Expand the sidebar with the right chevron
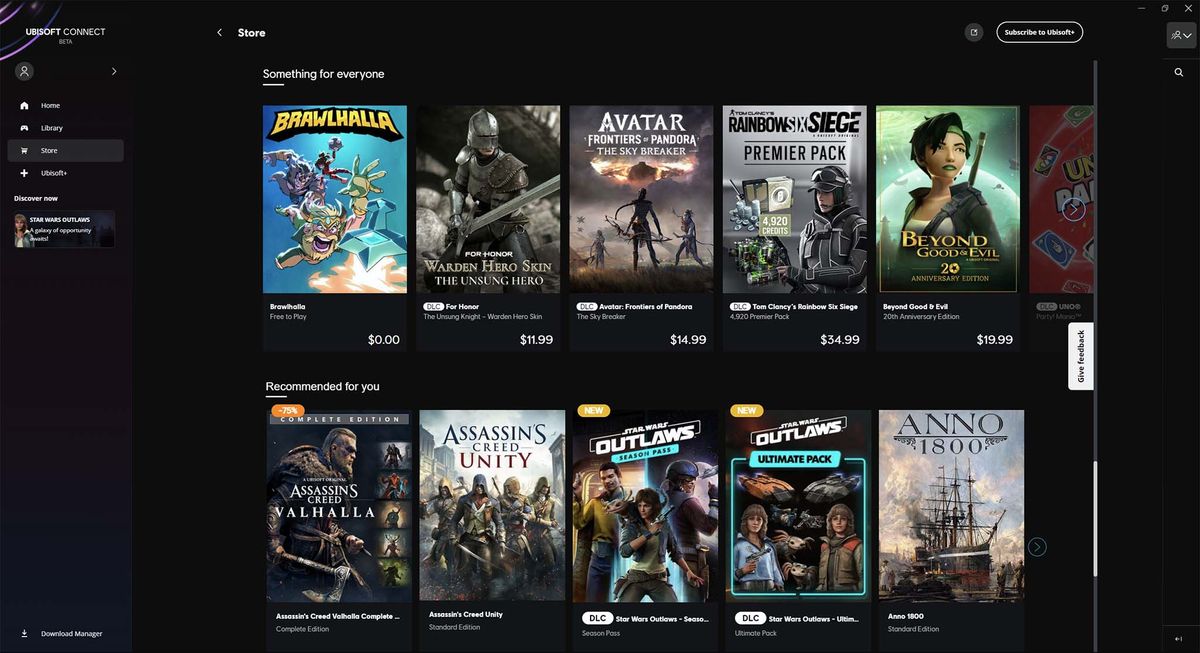The height and width of the screenshot is (653, 1200). click(113, 71)
